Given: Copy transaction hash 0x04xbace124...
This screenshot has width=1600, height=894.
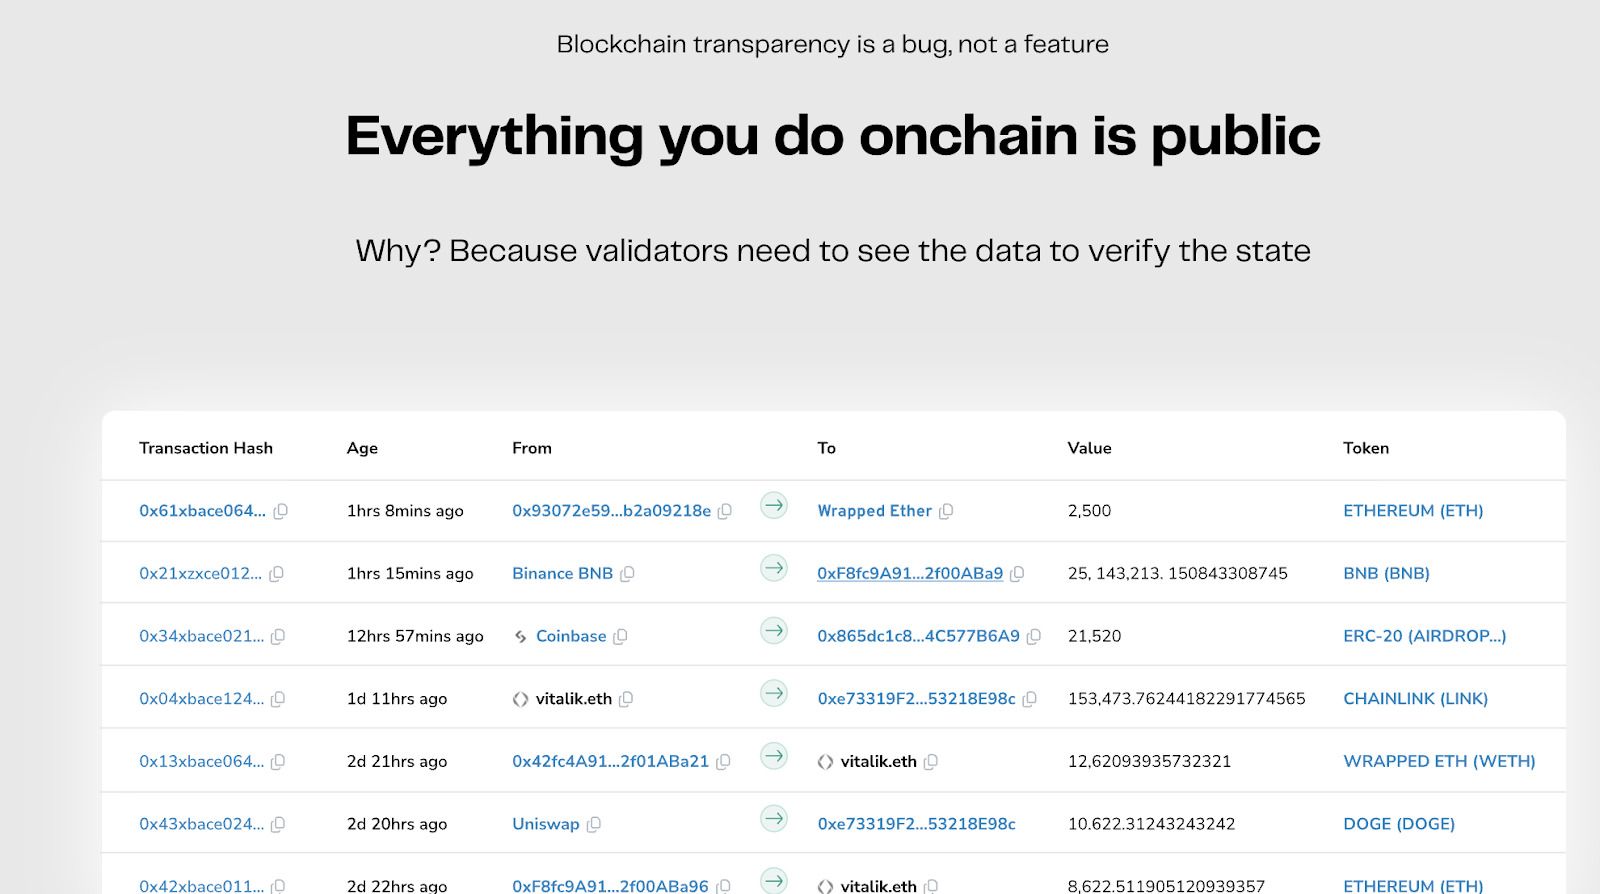Looking at the screenshot, I should pyautogui.click(x=278, y=699).
